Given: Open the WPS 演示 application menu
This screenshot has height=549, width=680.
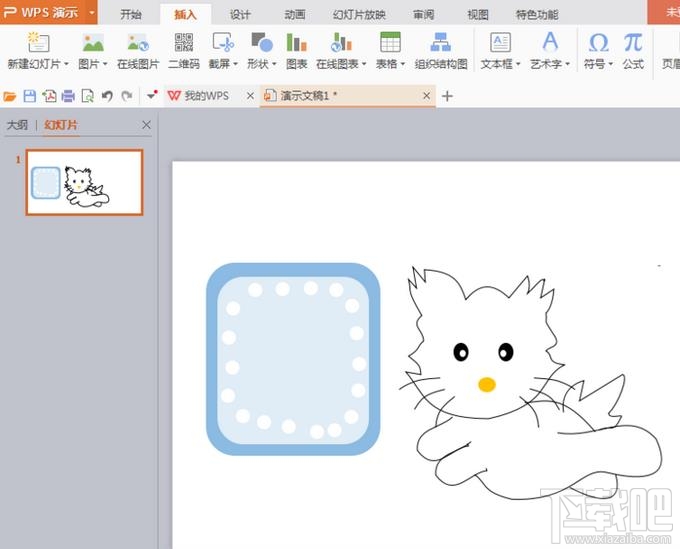Looking at the screenshot, I should pos(49,12).
